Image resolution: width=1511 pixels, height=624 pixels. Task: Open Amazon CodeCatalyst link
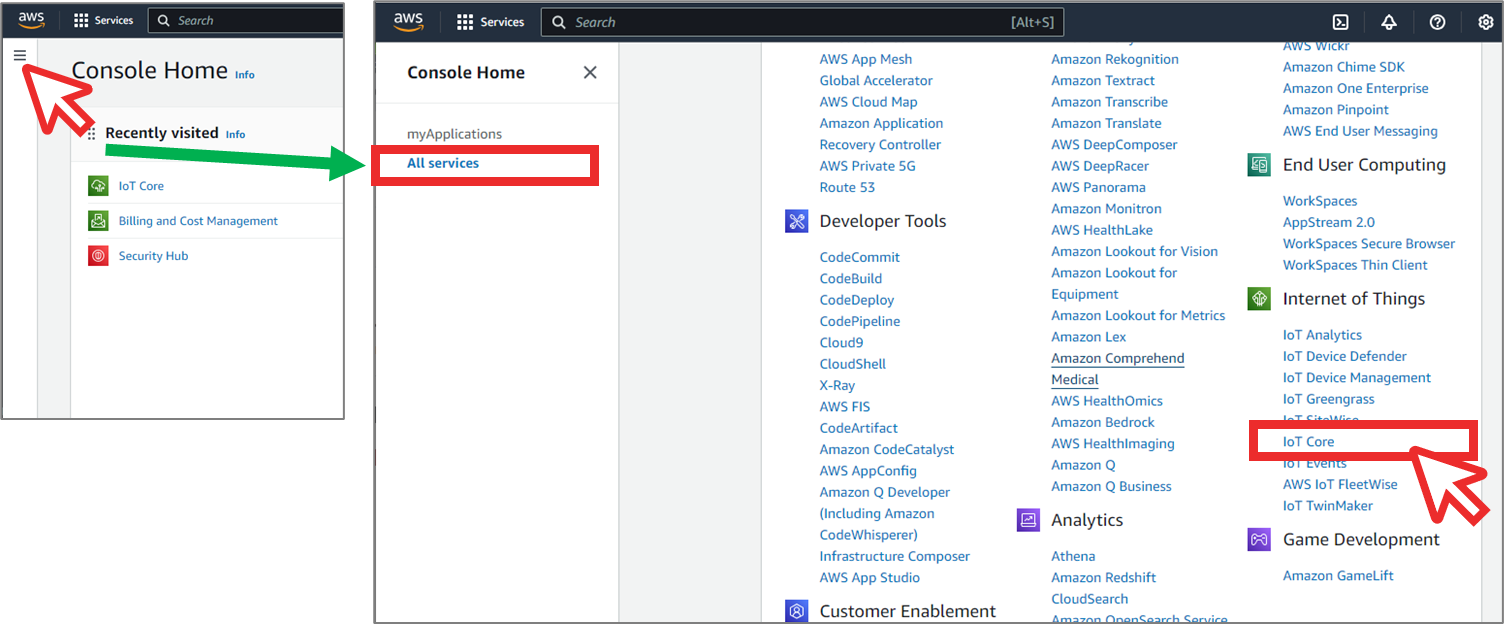click(887, 450)
